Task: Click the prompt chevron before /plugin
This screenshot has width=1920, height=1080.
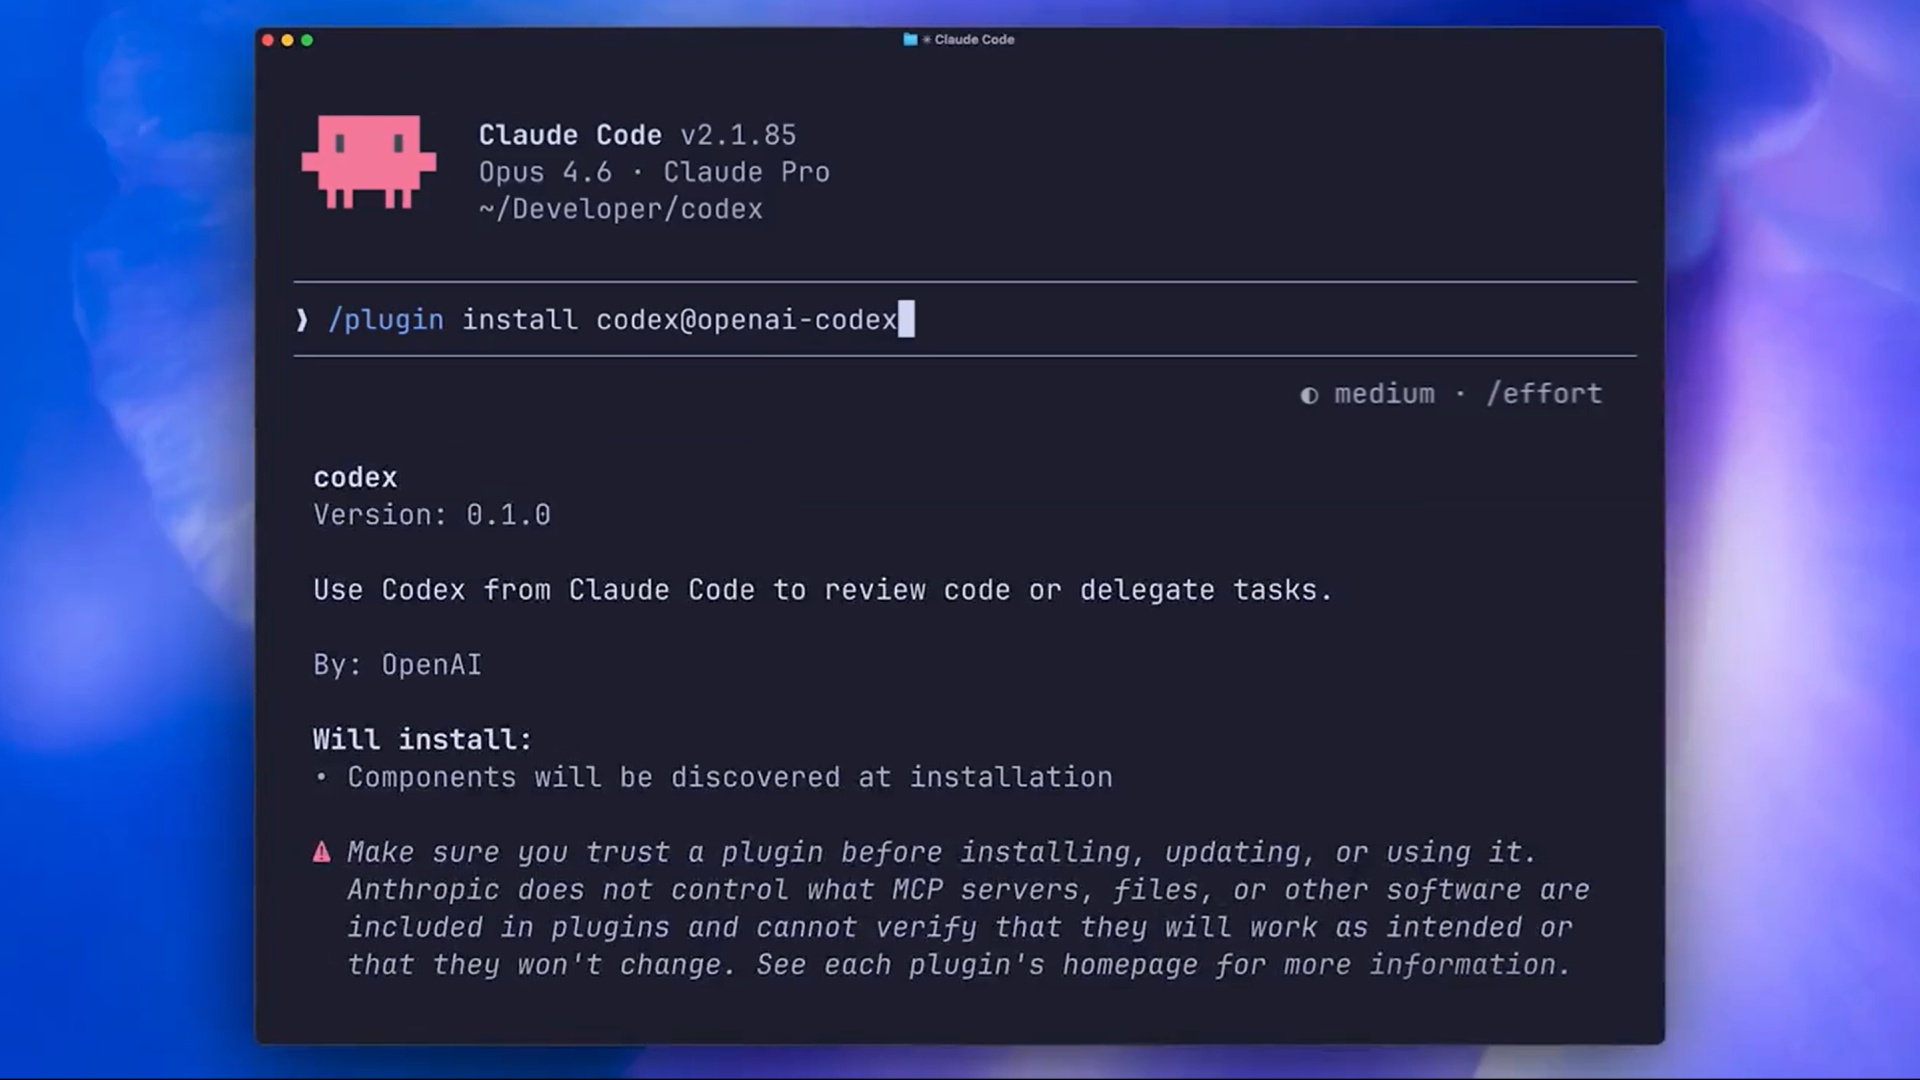Action: (302, 320)
